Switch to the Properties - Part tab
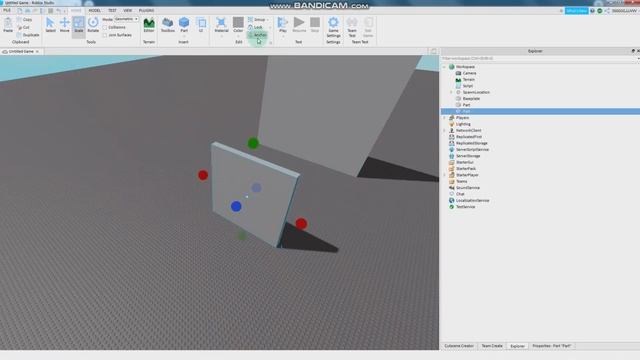Screen dimensions: 640x360 click(x=551, y=346)
